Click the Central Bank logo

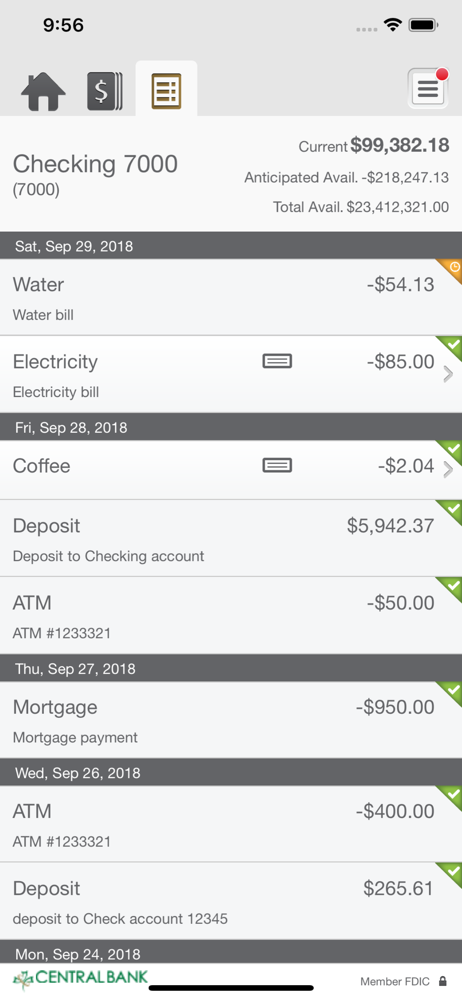point(80,978)
